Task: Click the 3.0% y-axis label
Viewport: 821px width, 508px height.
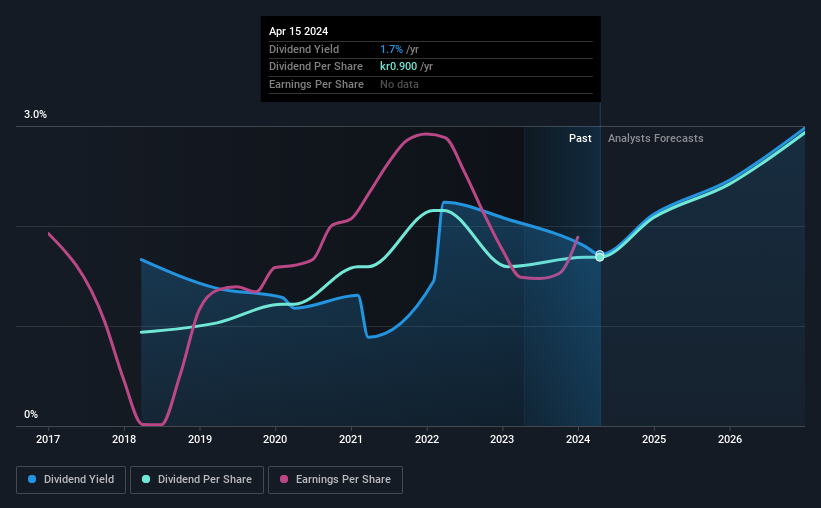Action: tap(35, 114)
